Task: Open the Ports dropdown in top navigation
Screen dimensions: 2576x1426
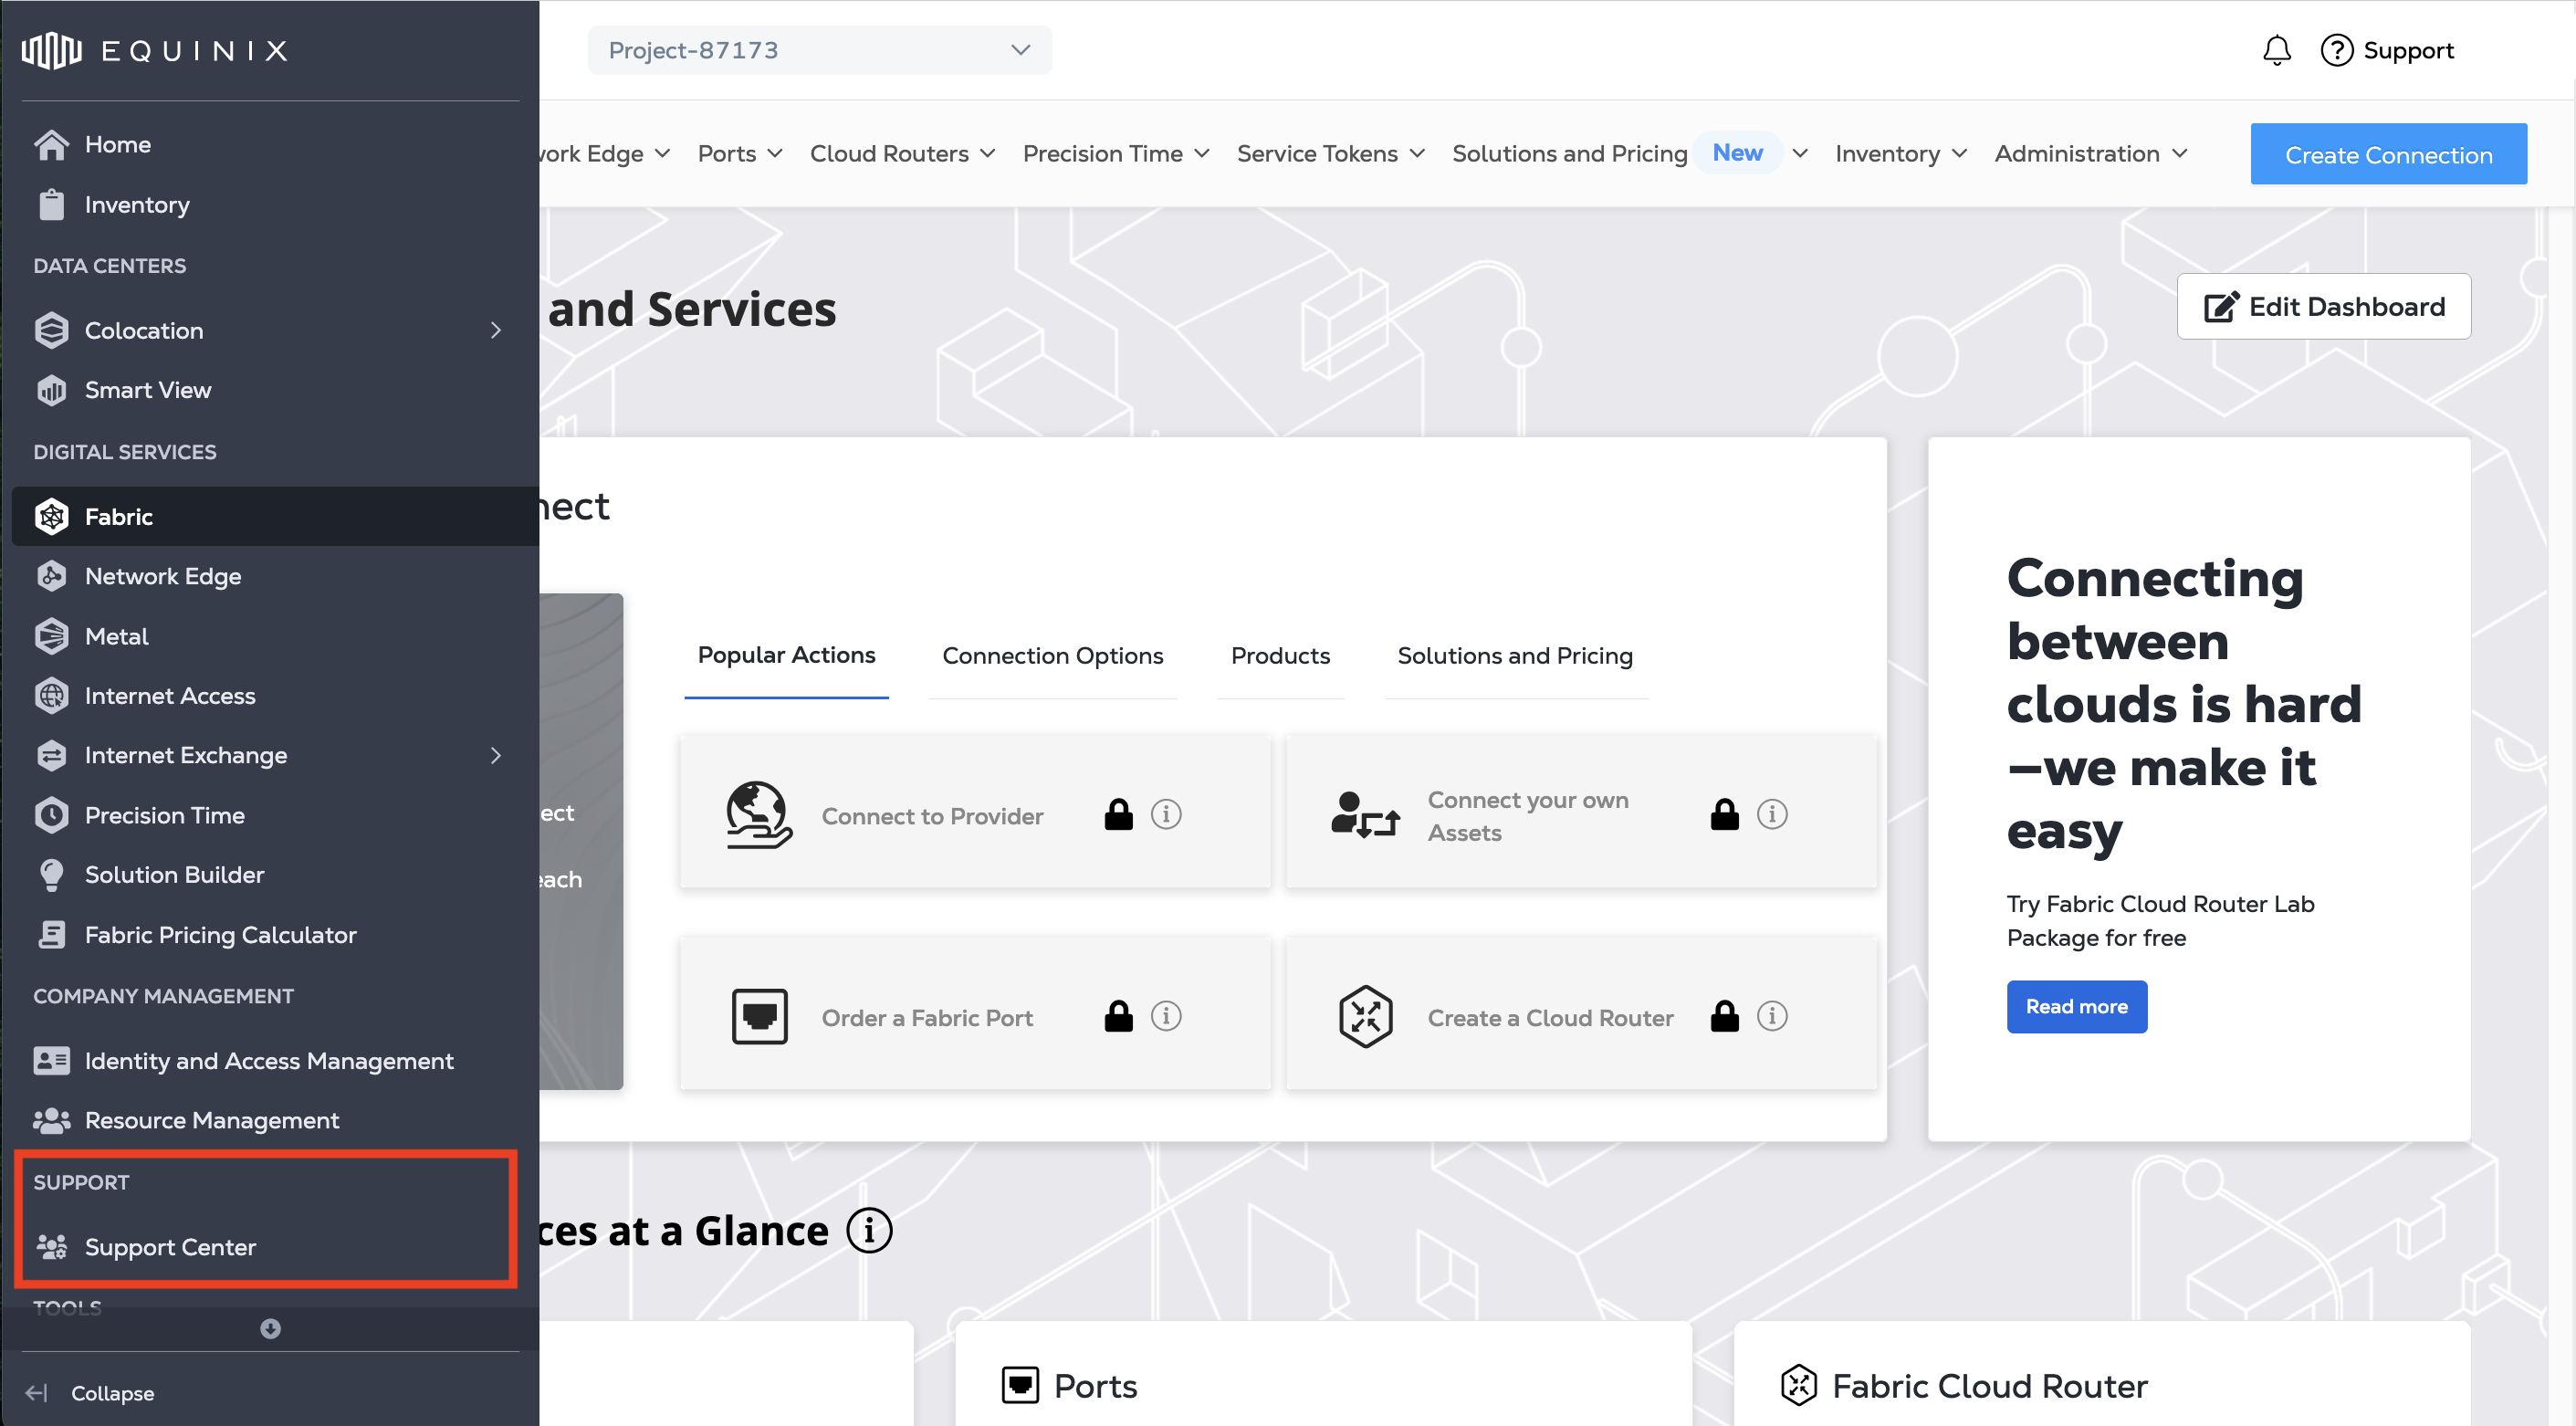Action: click(x=740, y=153)
